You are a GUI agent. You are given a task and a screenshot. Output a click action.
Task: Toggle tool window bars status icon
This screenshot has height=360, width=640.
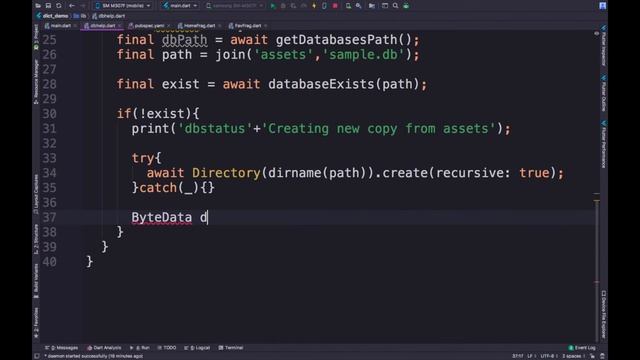[x=37, y=356]
